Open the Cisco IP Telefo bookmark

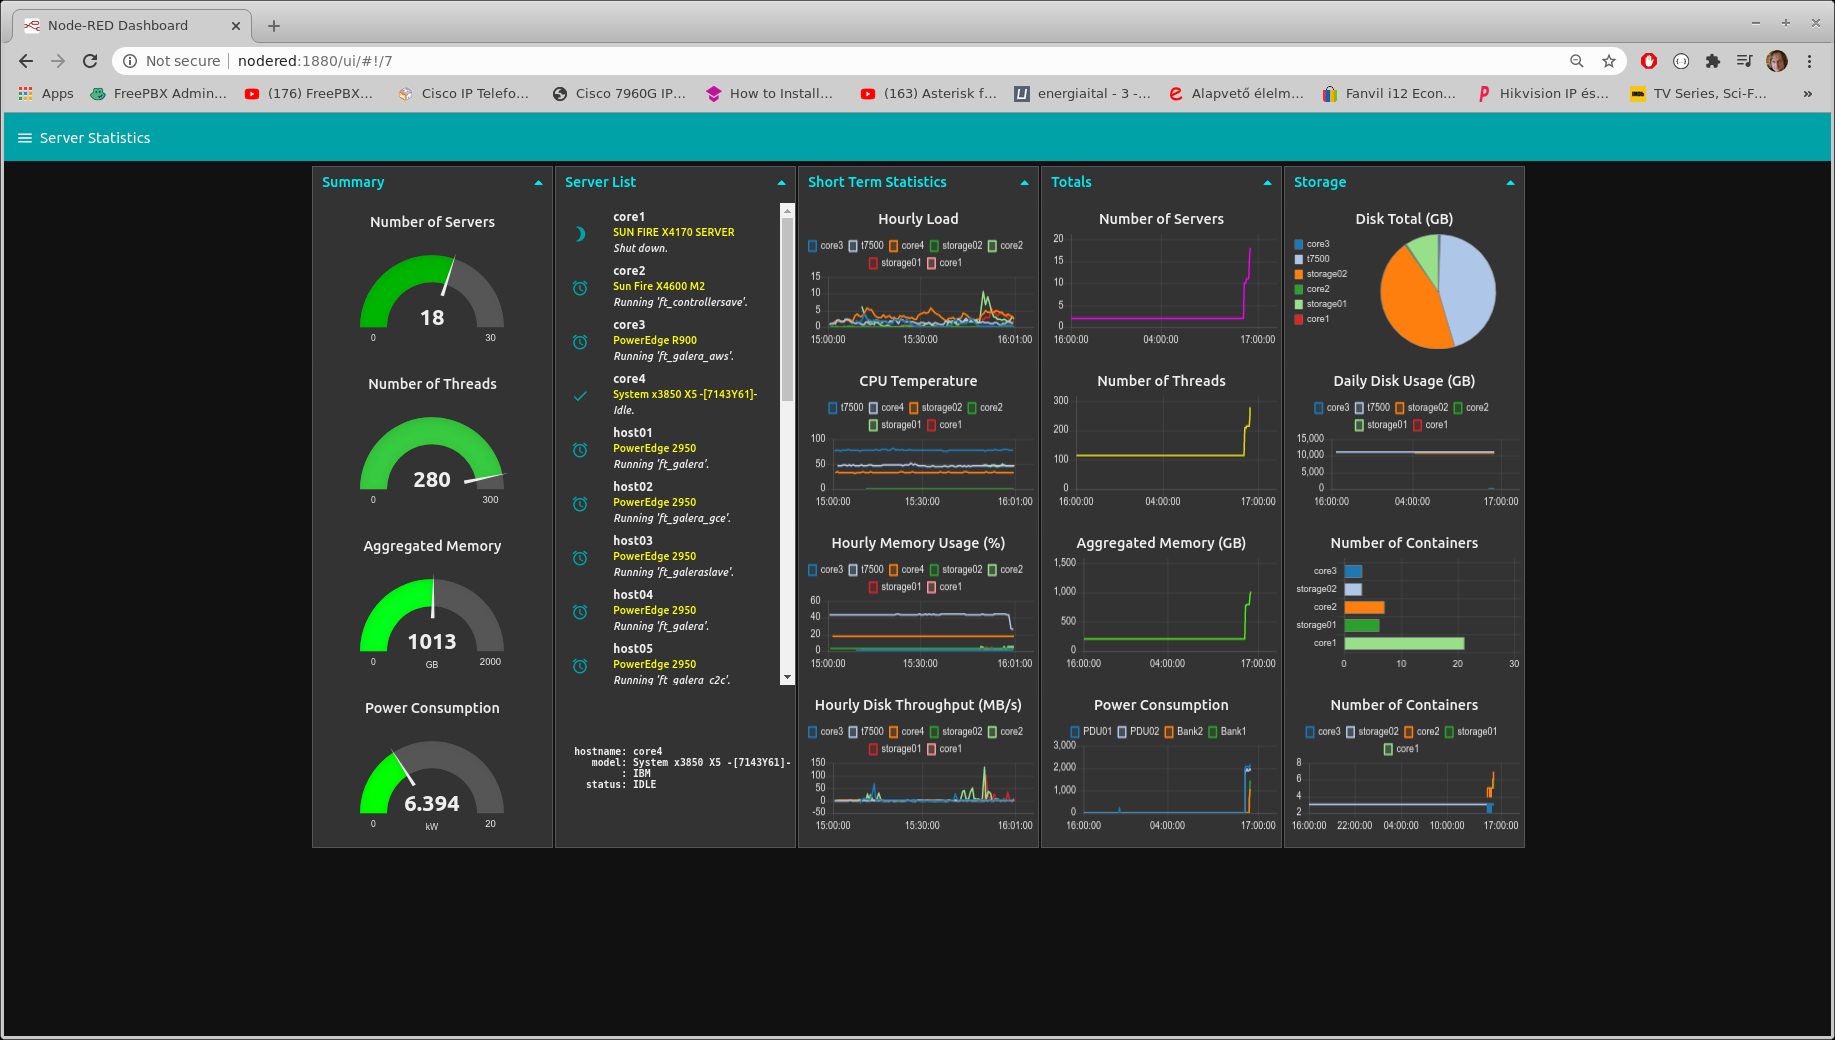click(464, 93)
